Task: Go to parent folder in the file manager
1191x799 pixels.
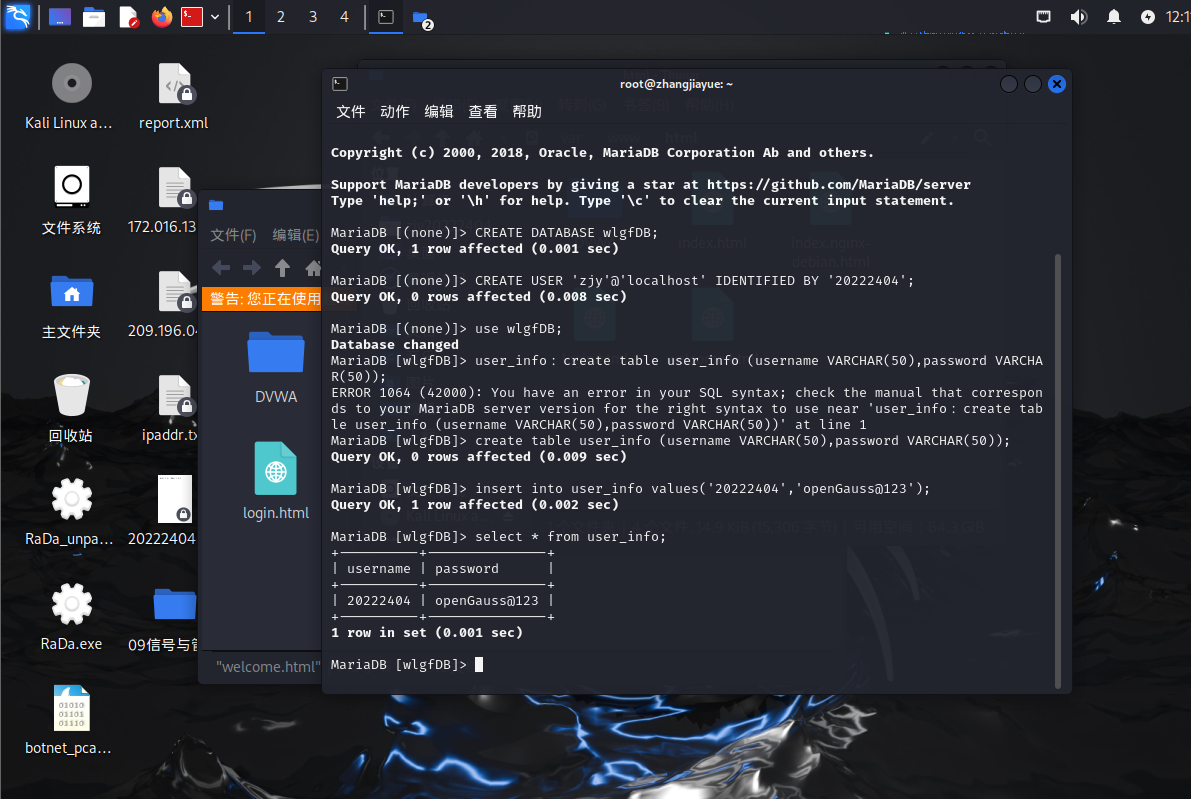Action: tap(282, 267)
